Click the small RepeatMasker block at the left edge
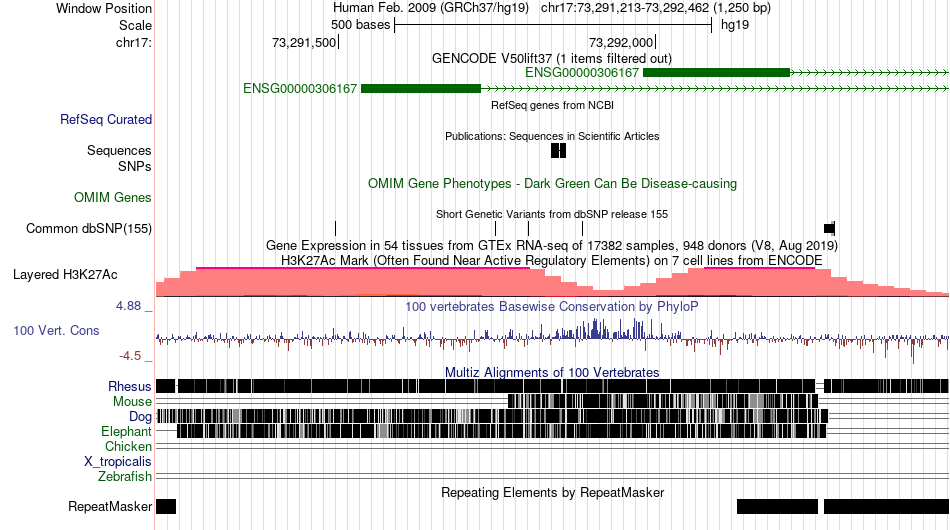Viewport: 950px width, 530px height. [x=166, y=506]
